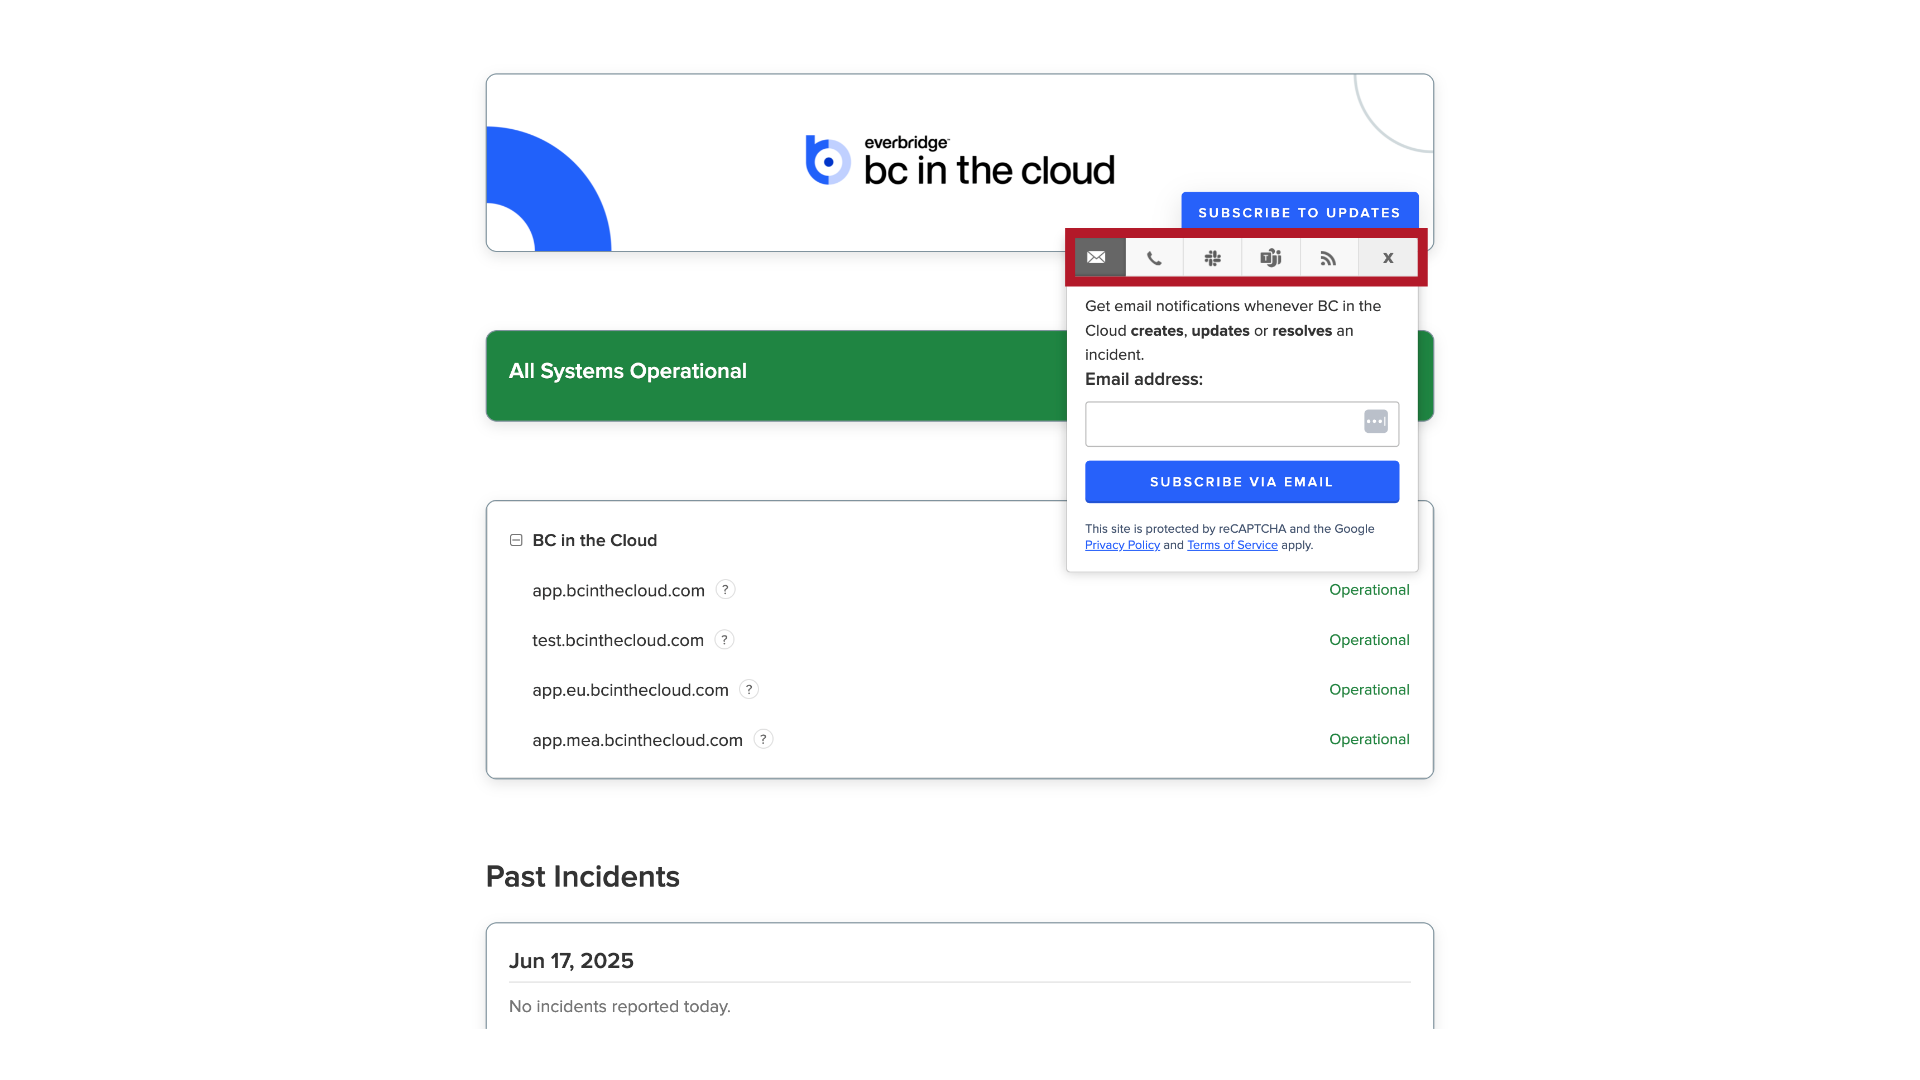Close the subscribe popup with the X
The height and width of the screenshot is (1080, 1920).
pos(1387,258)
